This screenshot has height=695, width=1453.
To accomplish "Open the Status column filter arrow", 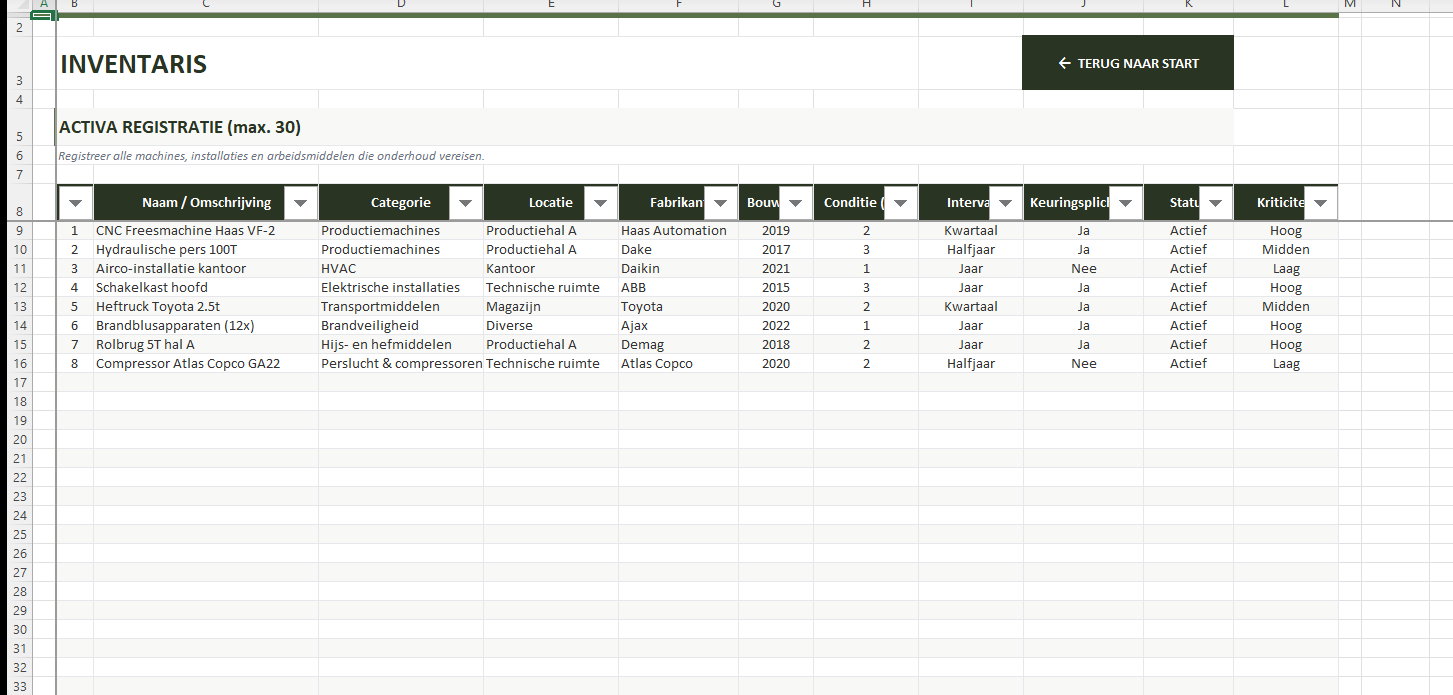I will 1215,203.
